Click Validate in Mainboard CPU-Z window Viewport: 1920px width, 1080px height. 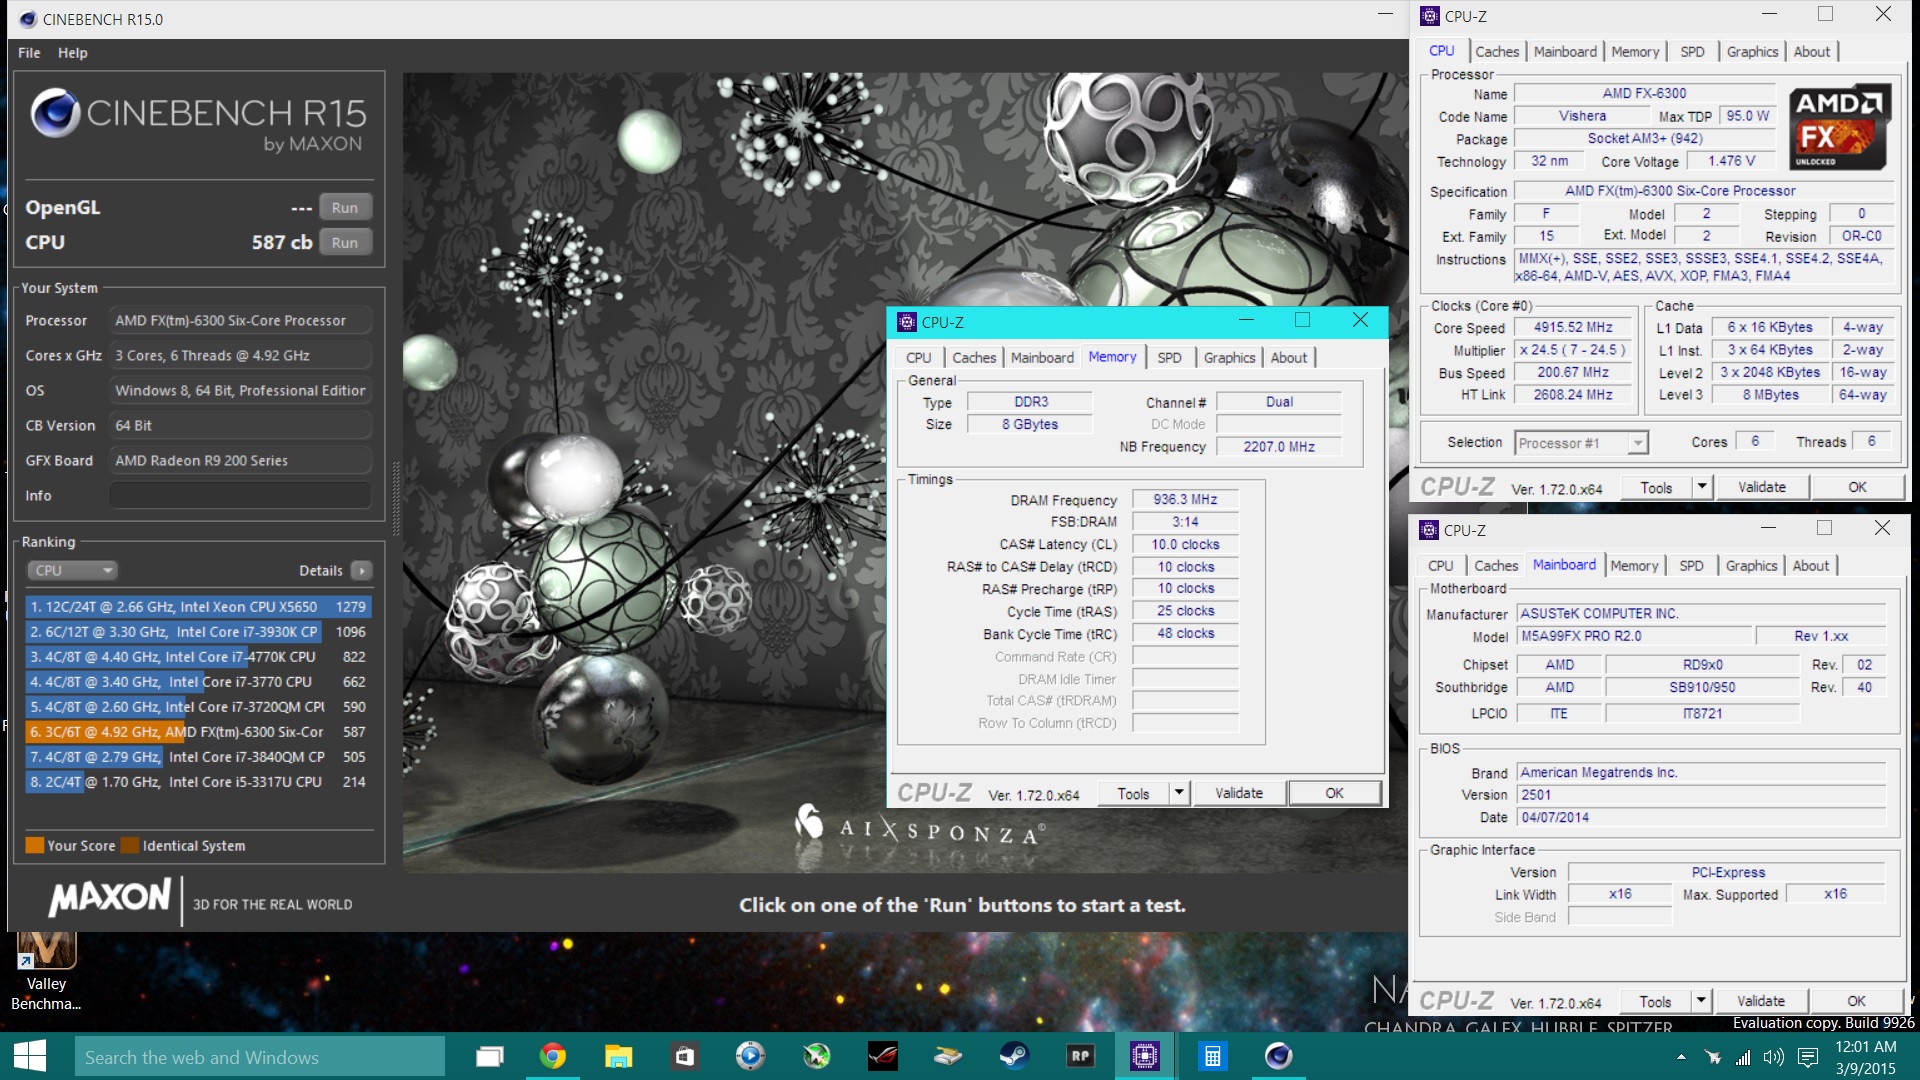(1761, 1002)
